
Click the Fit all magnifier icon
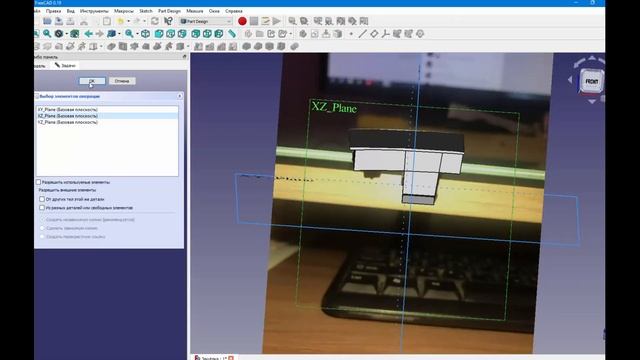tap(47, 34)
